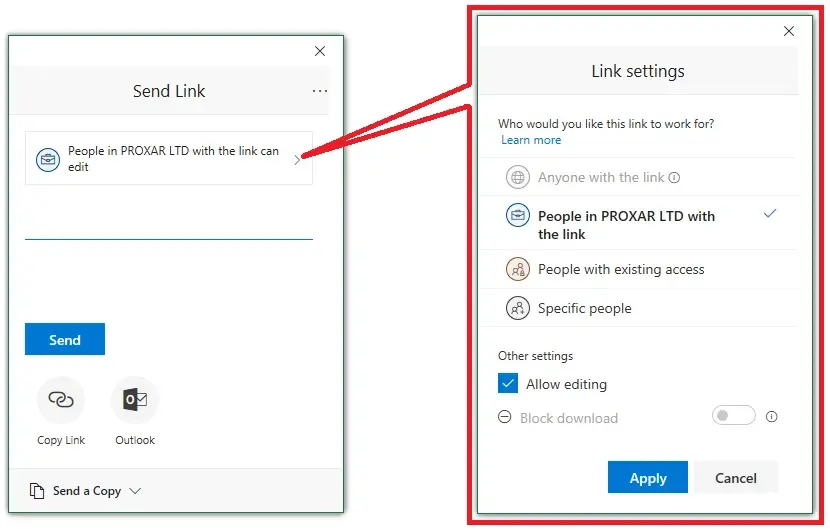Select Anyone with the link option

(x=638, y=177)
